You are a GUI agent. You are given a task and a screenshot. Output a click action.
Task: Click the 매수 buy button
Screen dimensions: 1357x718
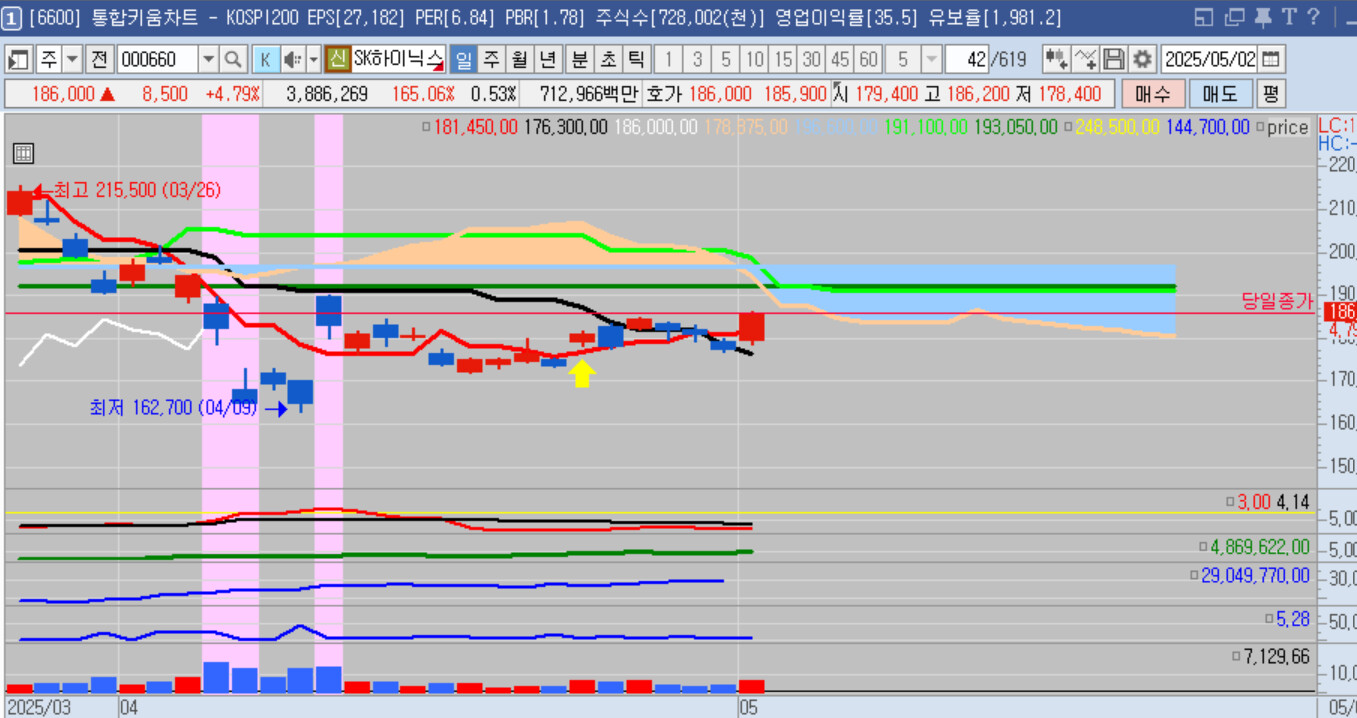point(1152,94)
